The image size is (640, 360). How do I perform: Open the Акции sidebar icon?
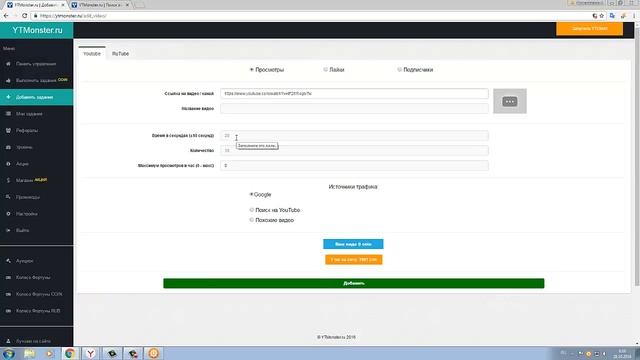(x=8, y=164)
